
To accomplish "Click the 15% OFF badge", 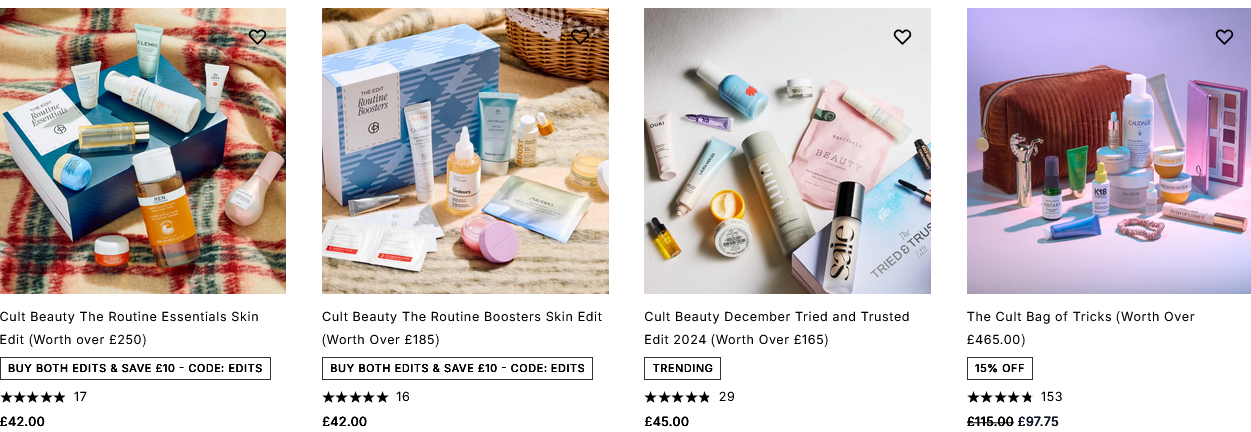I will (x=1000, y=368).
